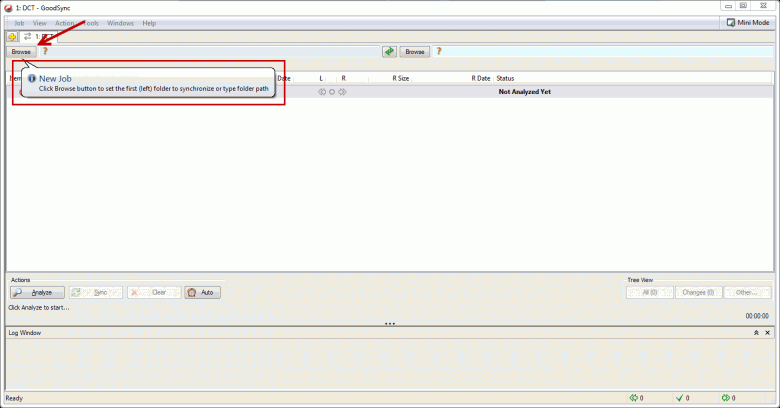The height and width of the screenshot is (408, 780).
Task: Open the View menu
Action: 39,23
